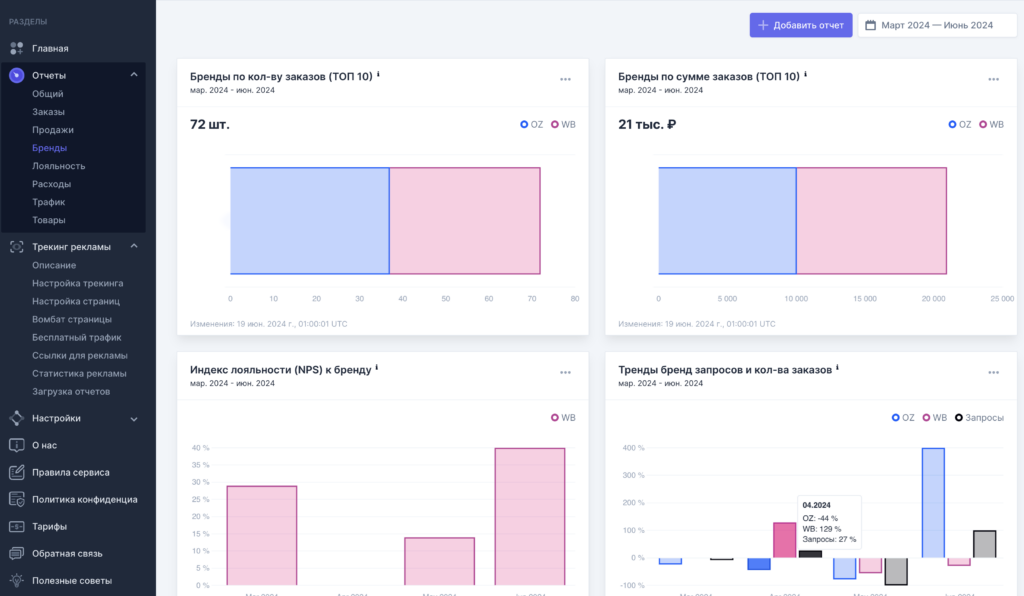The width and height of the screenshot is (1024, 596).
Task: Toggle OZ series in orders count chart
Action: [x=532, y=125]
